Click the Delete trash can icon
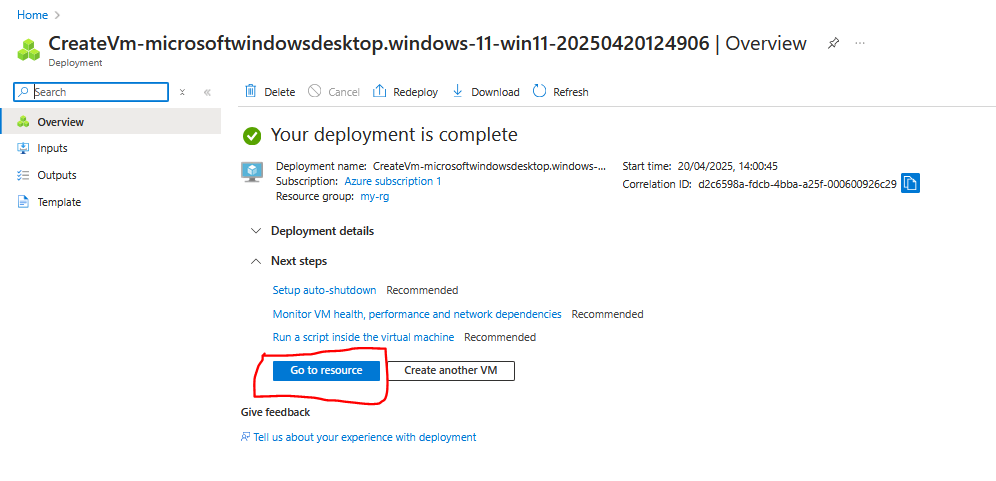Image resolution: width=996 pixels, height=481 pixels. pos(251,91)
